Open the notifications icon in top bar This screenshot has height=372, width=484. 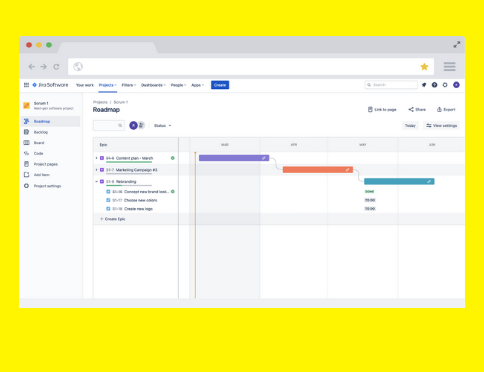point(424,85)
